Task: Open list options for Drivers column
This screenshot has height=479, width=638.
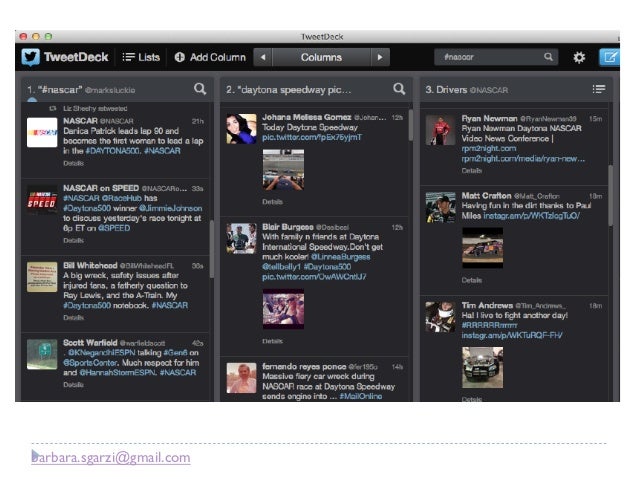Action: pos(599,89)
